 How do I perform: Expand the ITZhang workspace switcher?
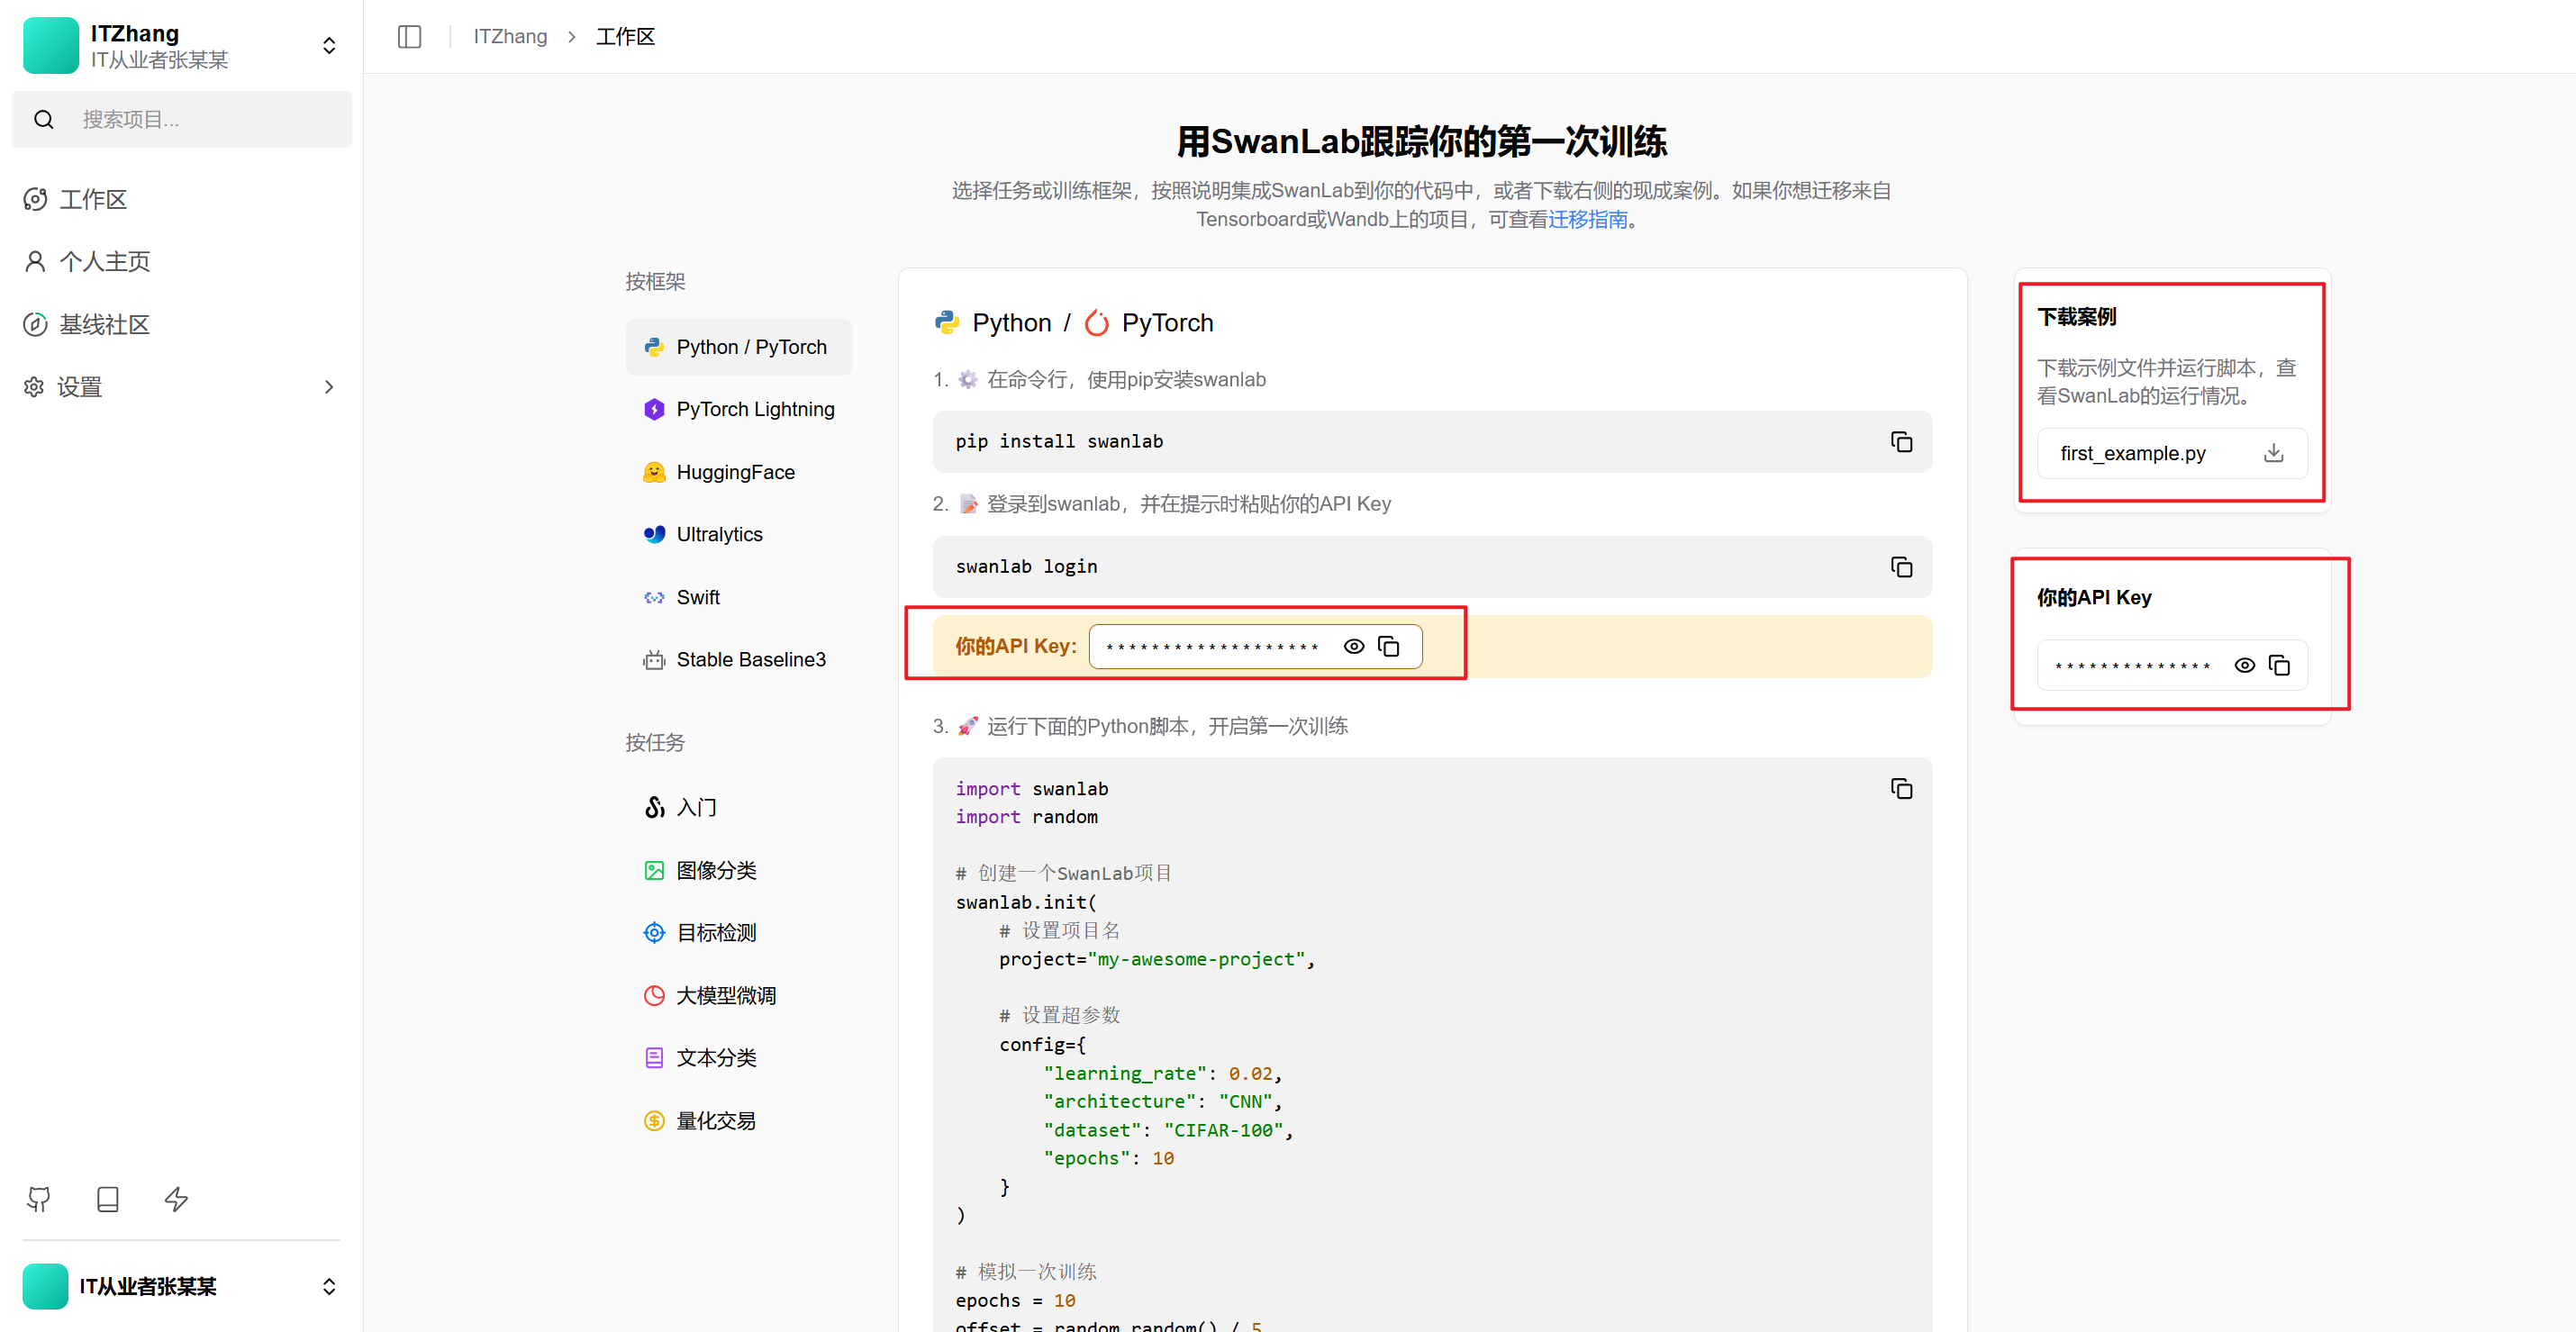329,45
